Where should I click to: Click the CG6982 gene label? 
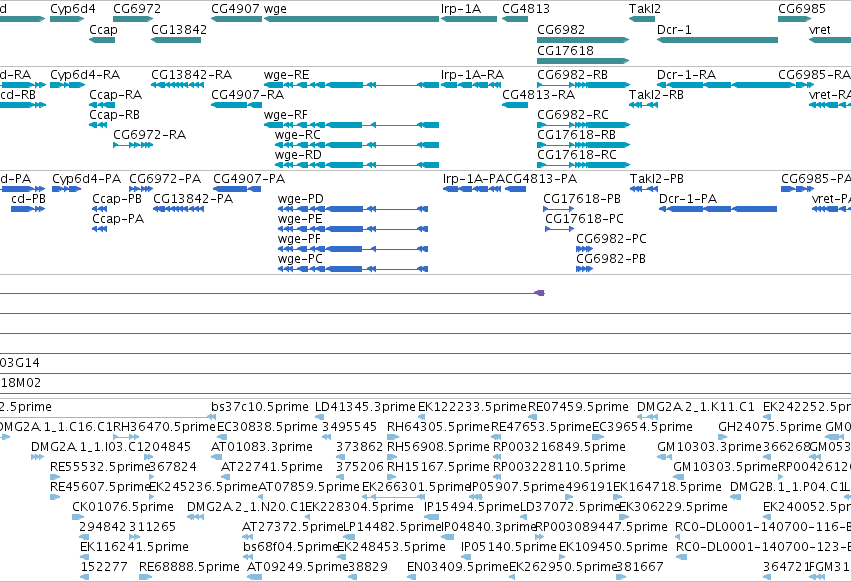click(x=561, y=29)
